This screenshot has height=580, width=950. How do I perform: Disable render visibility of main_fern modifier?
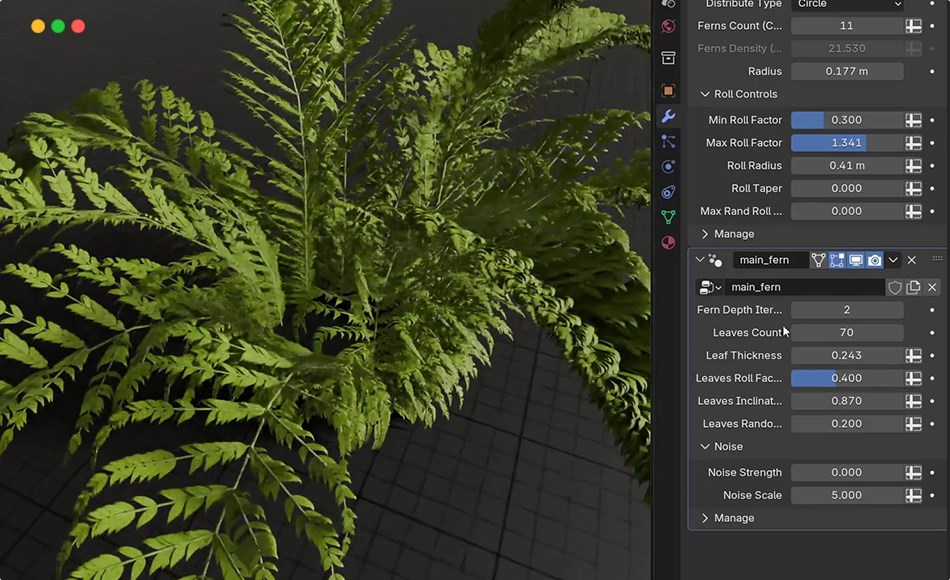click(875, 260)
